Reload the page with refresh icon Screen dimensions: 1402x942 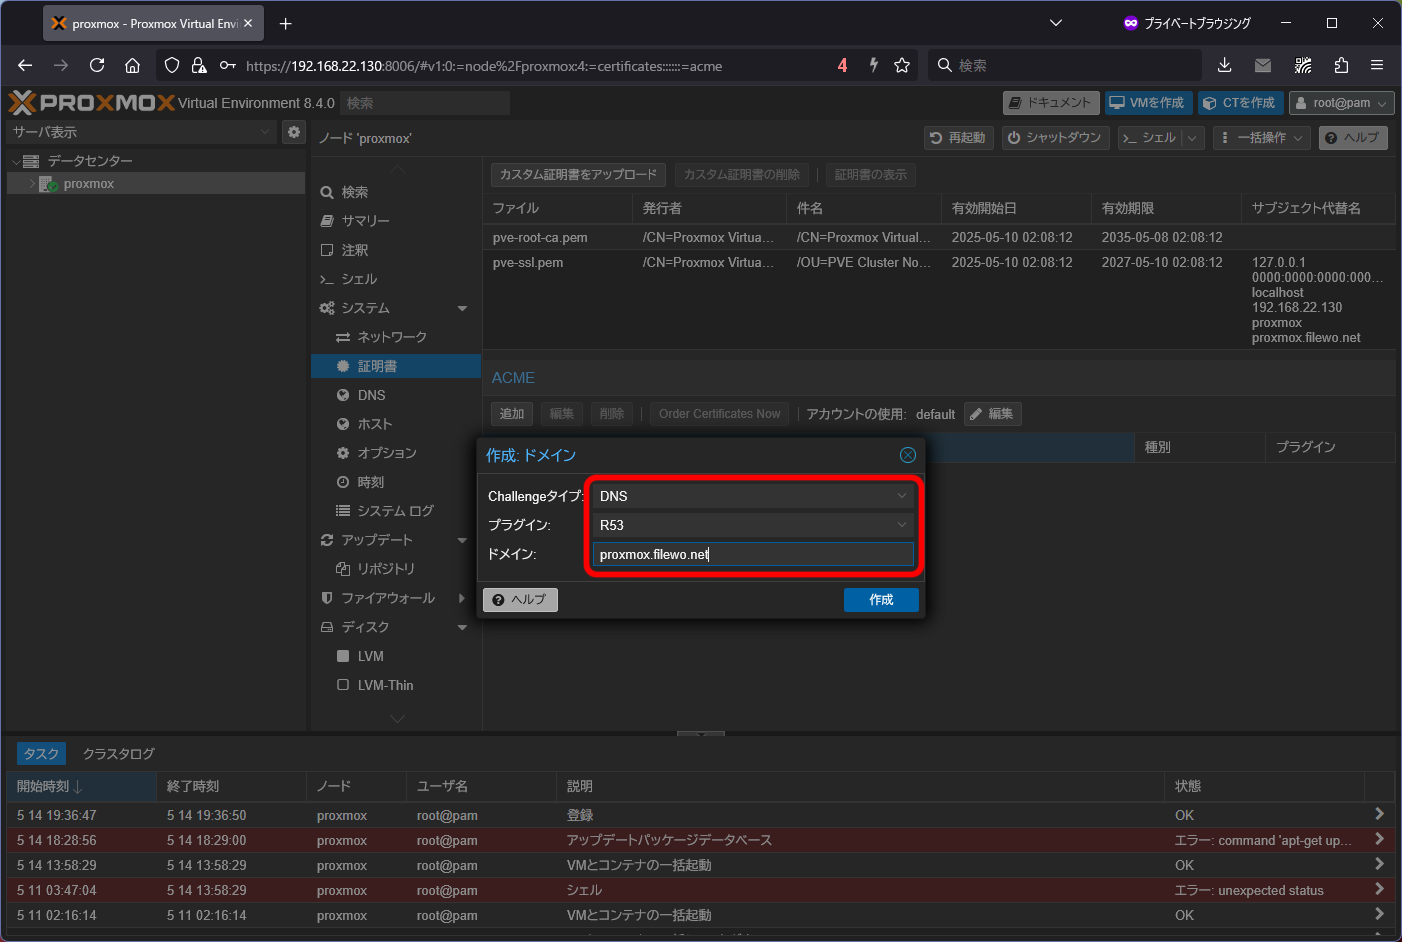click(97, 65)
